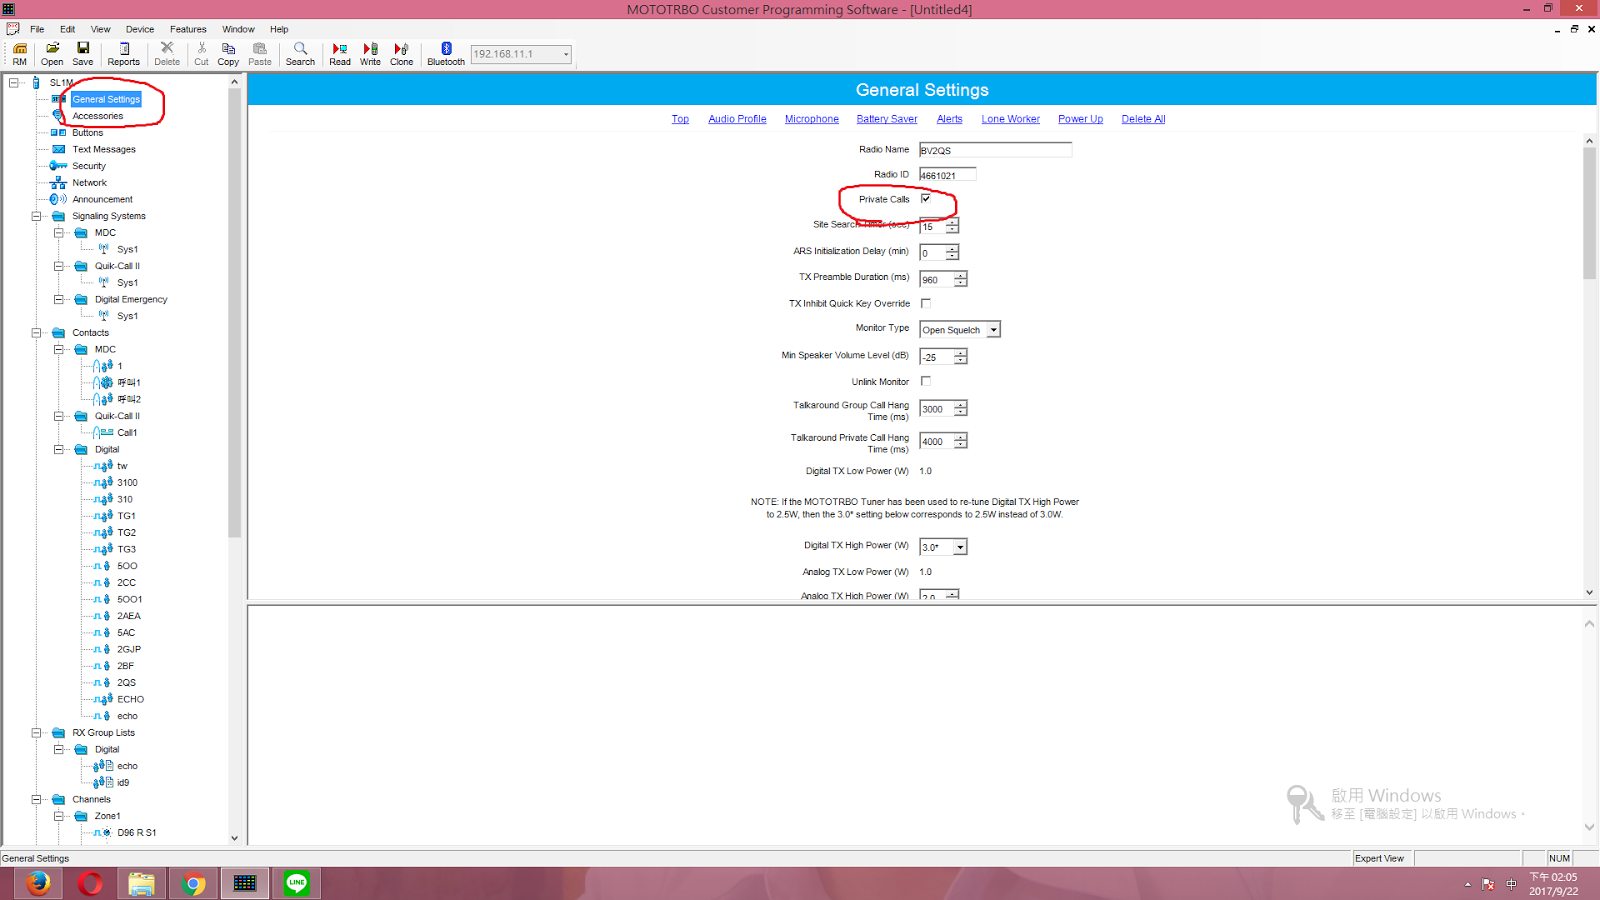Jump to Audio Profile section link
The height and width of the screenshot is (900, 1600).
pyautogui.click(x=737, y=119)
